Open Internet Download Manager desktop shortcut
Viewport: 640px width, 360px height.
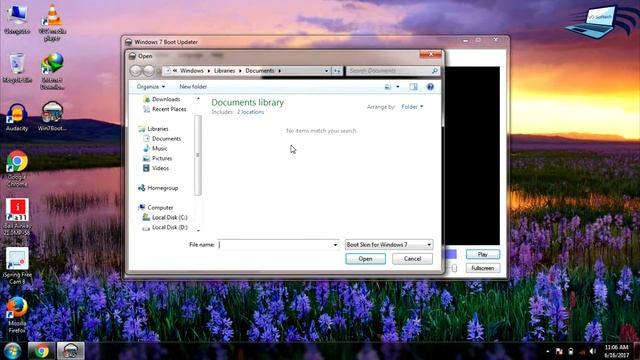[52, 71]
